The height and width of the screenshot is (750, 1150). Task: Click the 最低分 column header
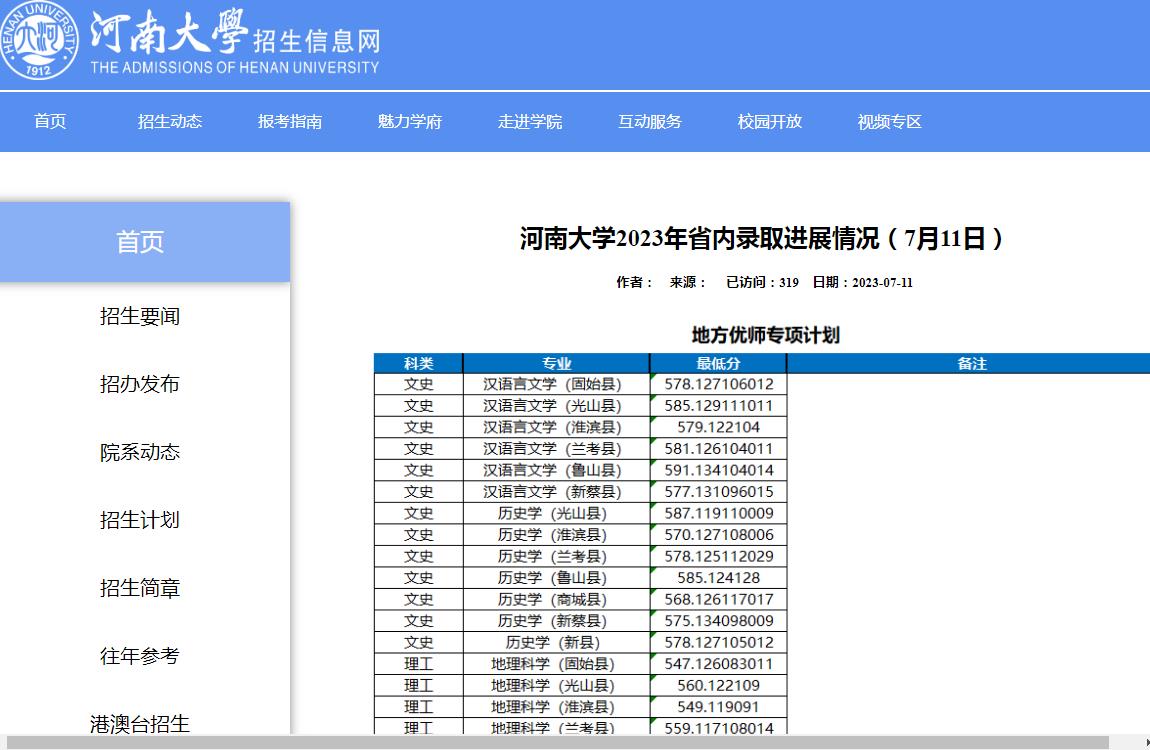click(718, 363)
